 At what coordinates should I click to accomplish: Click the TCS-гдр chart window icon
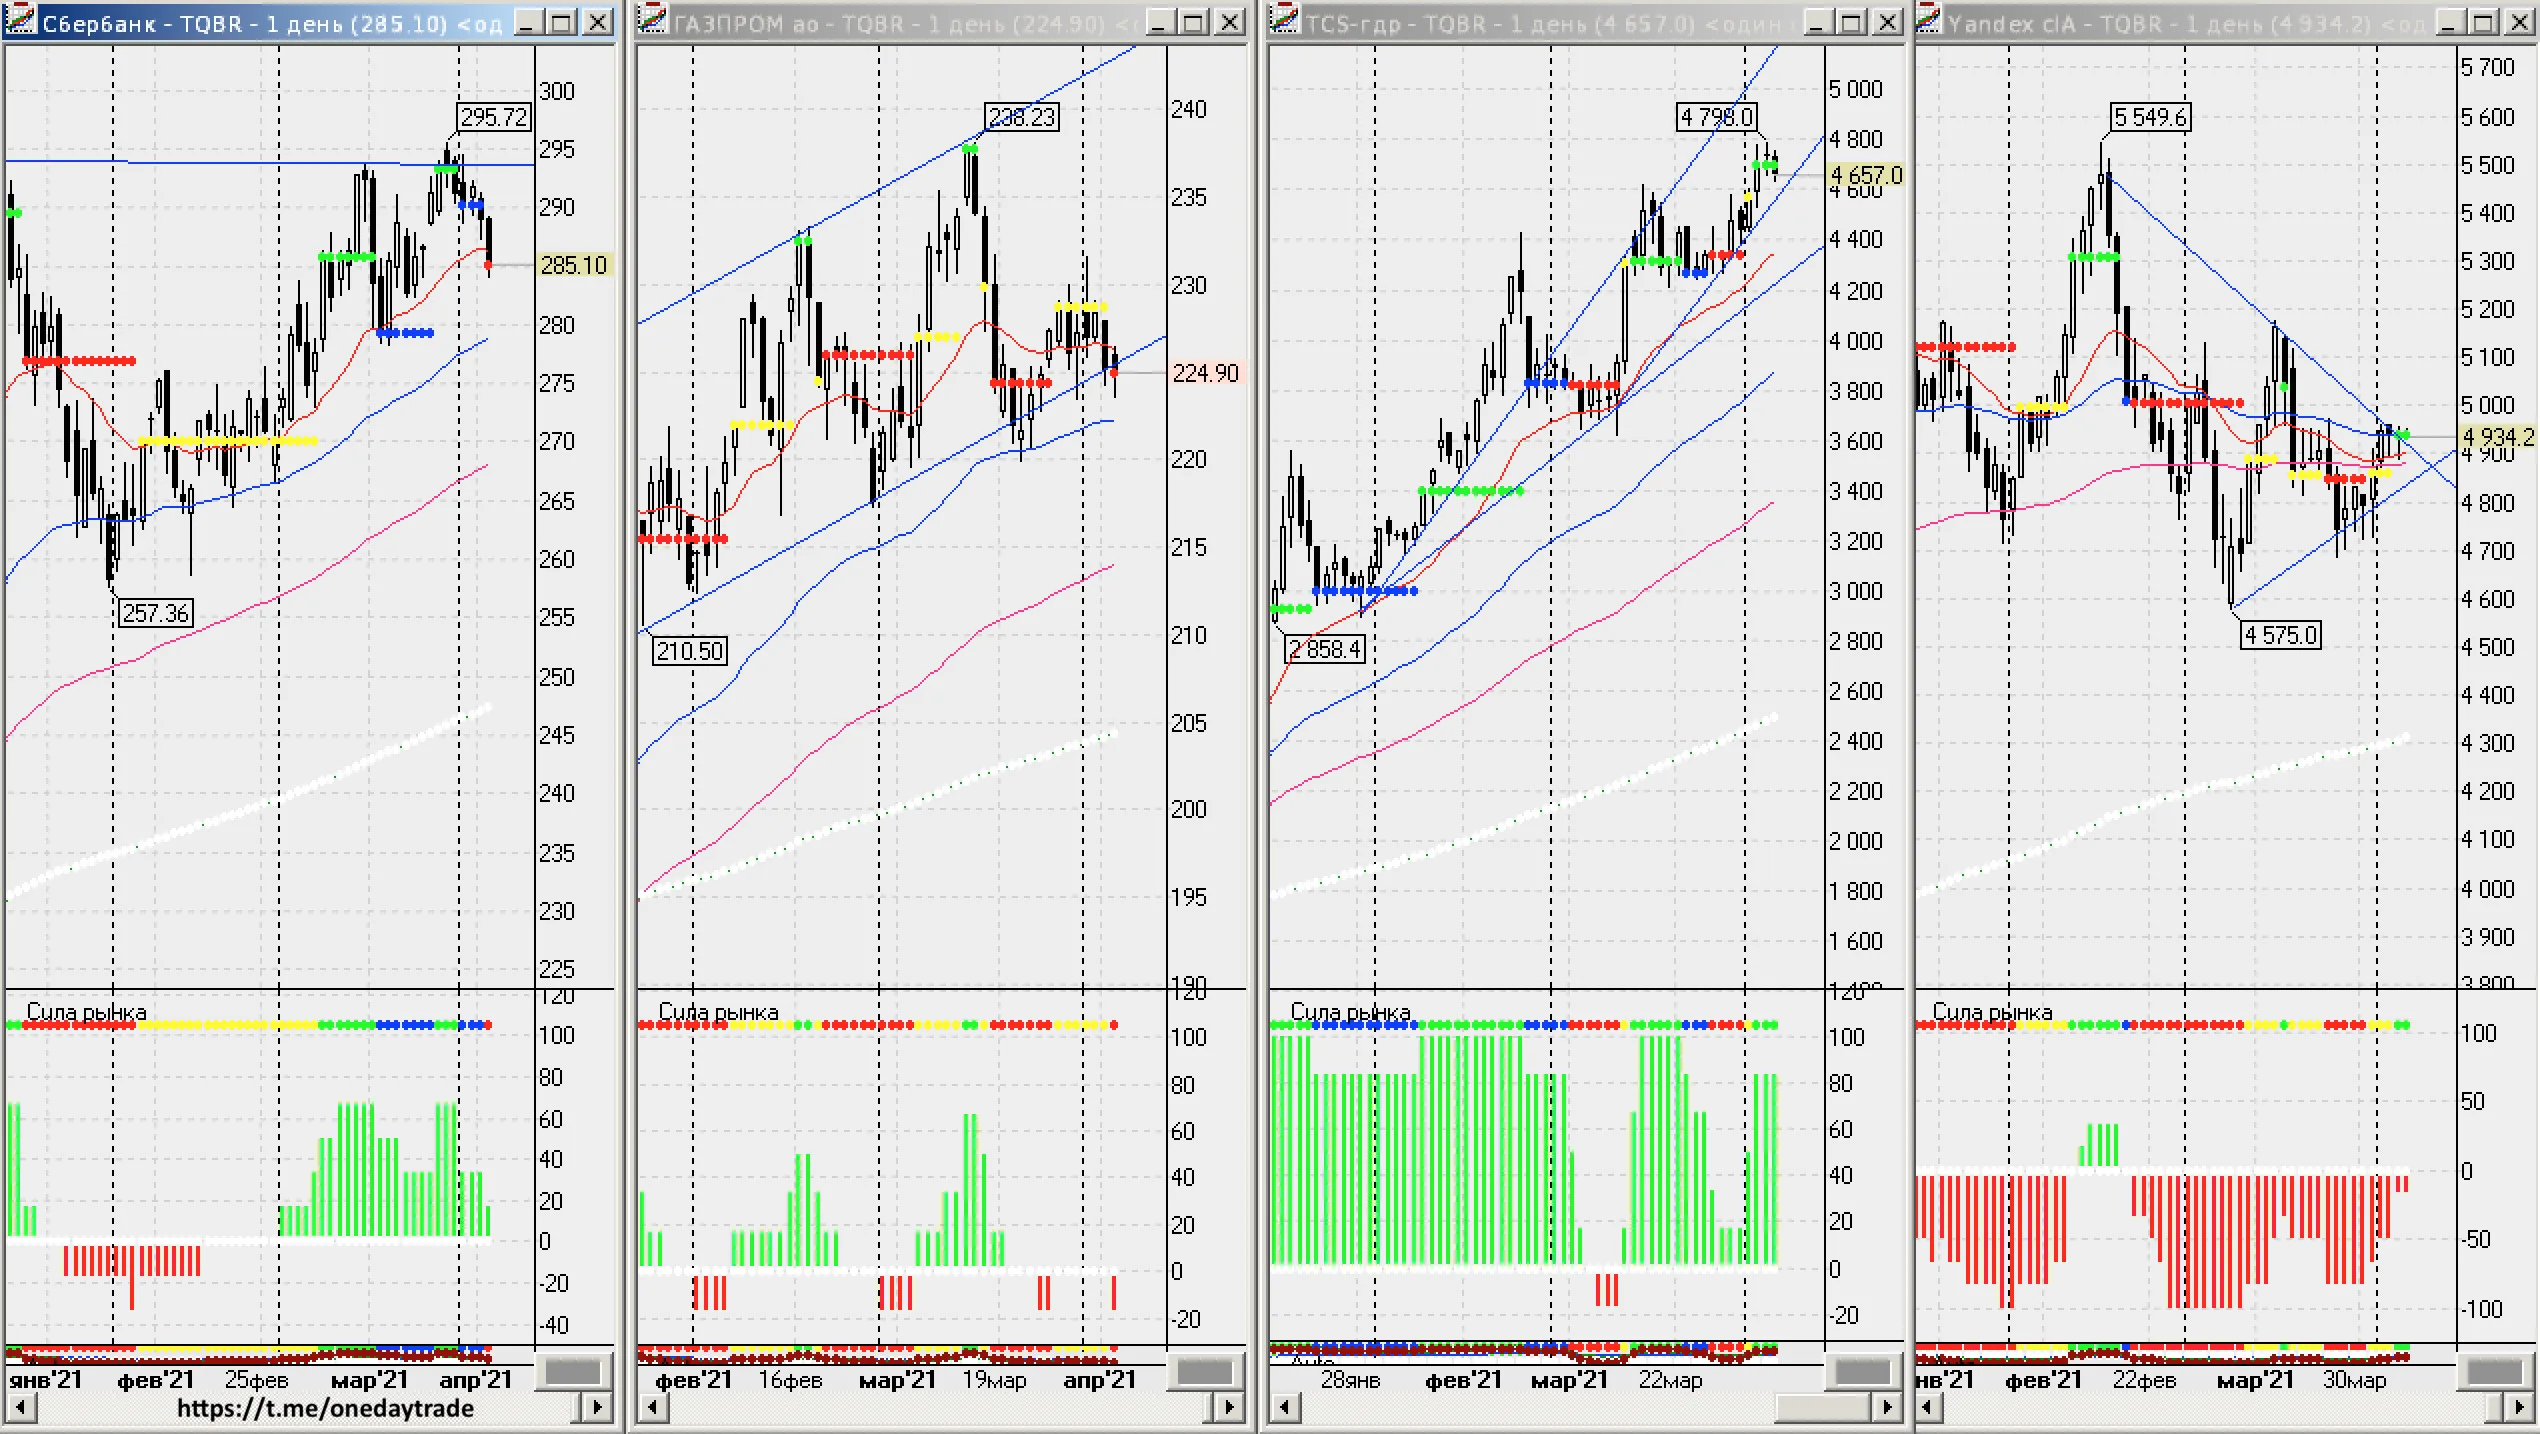click(1285, 21)
